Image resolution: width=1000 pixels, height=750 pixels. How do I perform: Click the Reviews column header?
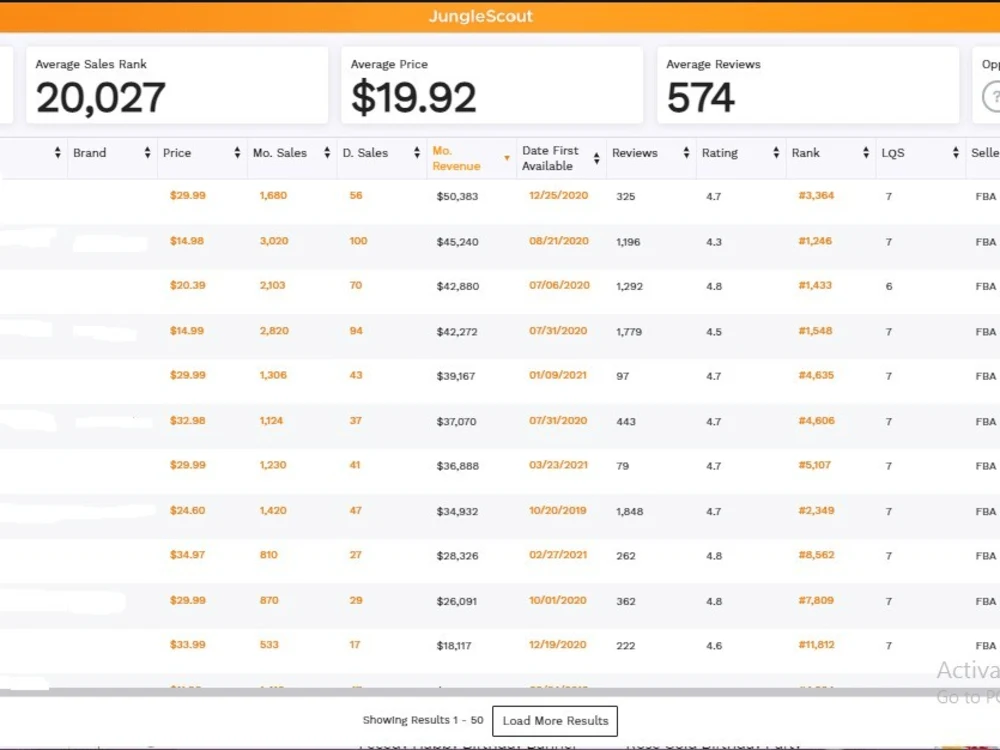coord(635,153)
